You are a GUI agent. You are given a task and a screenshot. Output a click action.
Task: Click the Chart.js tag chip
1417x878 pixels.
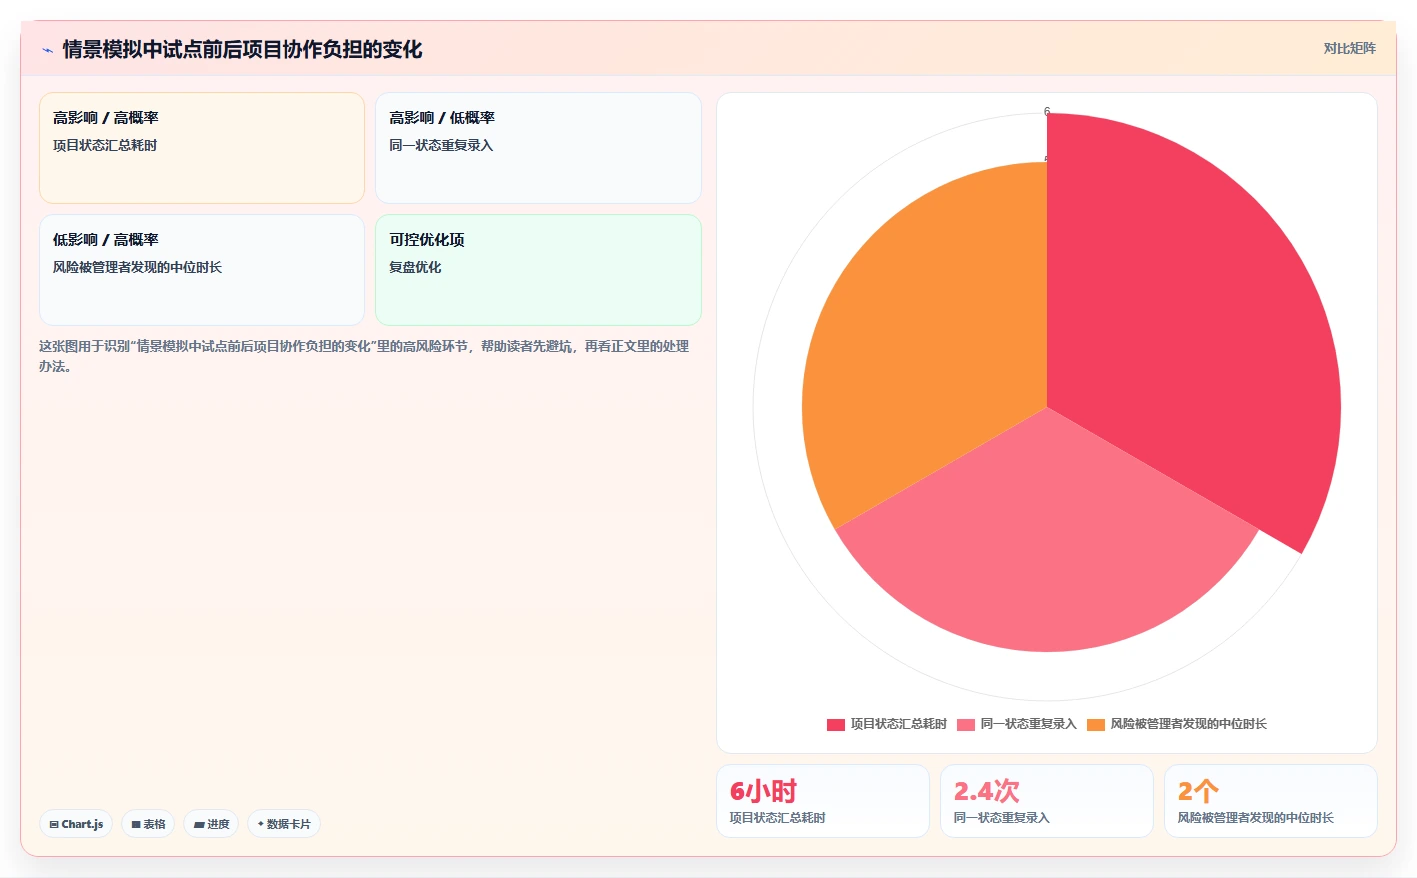click(76, 824)
